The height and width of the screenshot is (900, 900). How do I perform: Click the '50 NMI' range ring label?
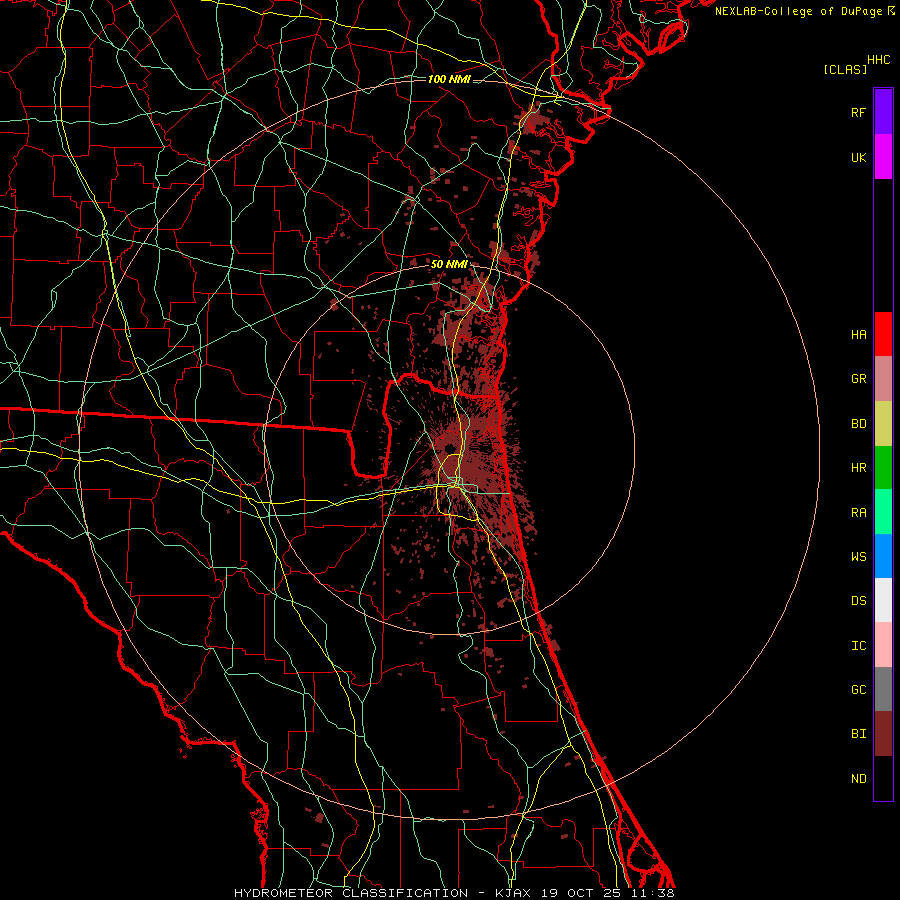point(449,264)
